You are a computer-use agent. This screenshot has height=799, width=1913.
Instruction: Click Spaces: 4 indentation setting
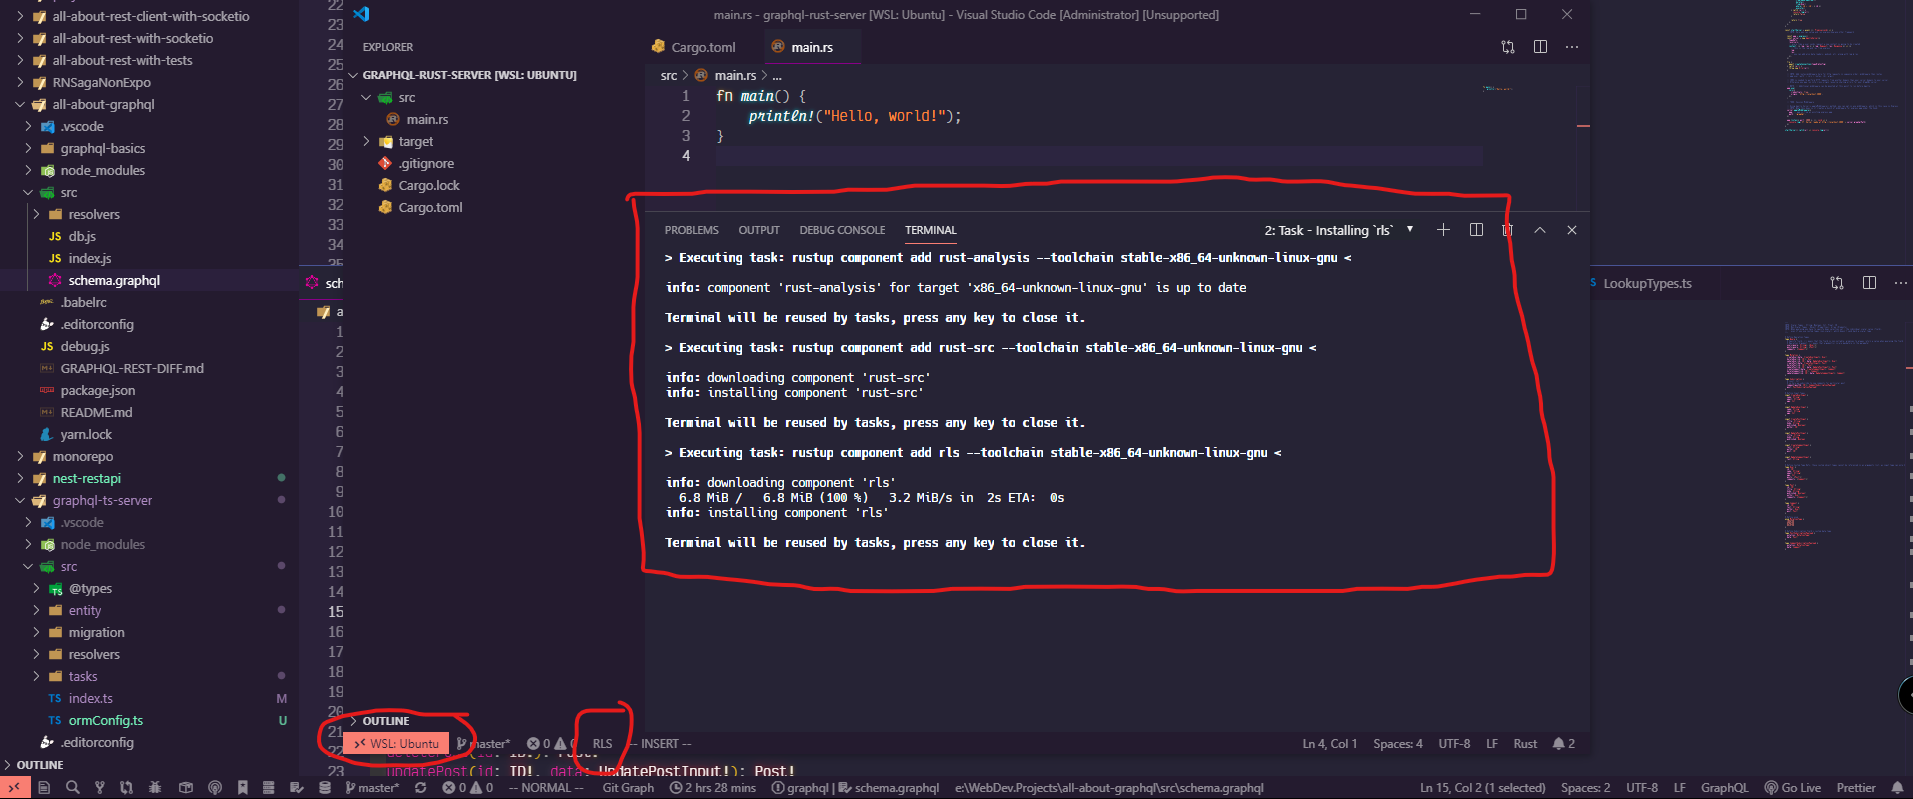pyautogui.click(x=1398, y=744)
